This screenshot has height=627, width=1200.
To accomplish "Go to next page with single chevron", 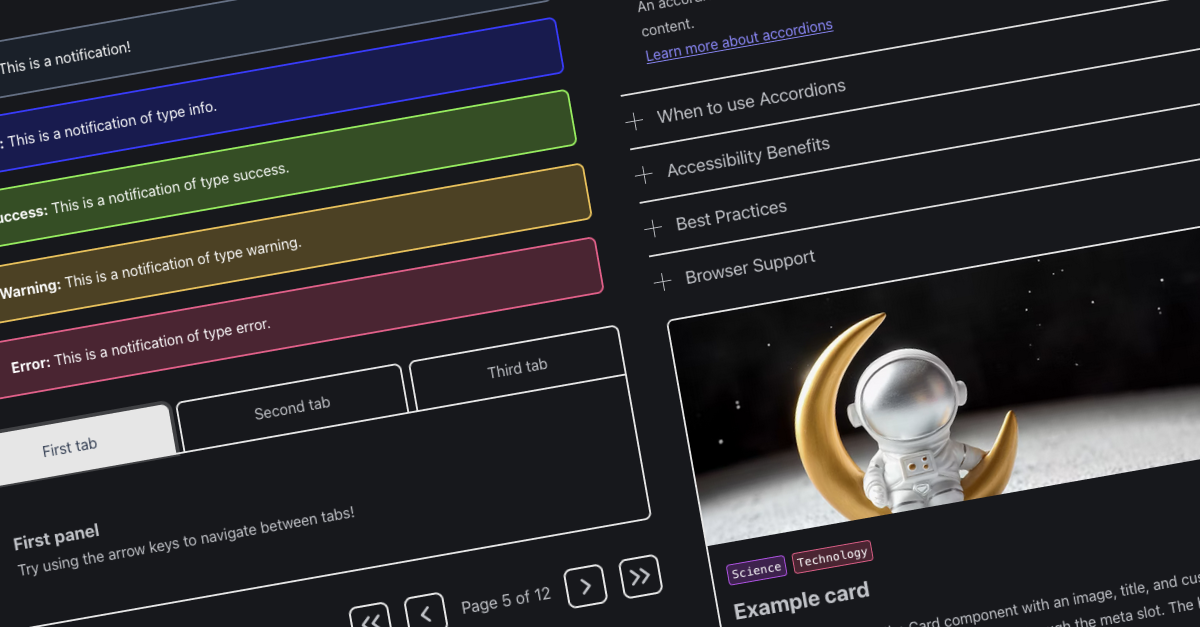I will coord(585,586).
